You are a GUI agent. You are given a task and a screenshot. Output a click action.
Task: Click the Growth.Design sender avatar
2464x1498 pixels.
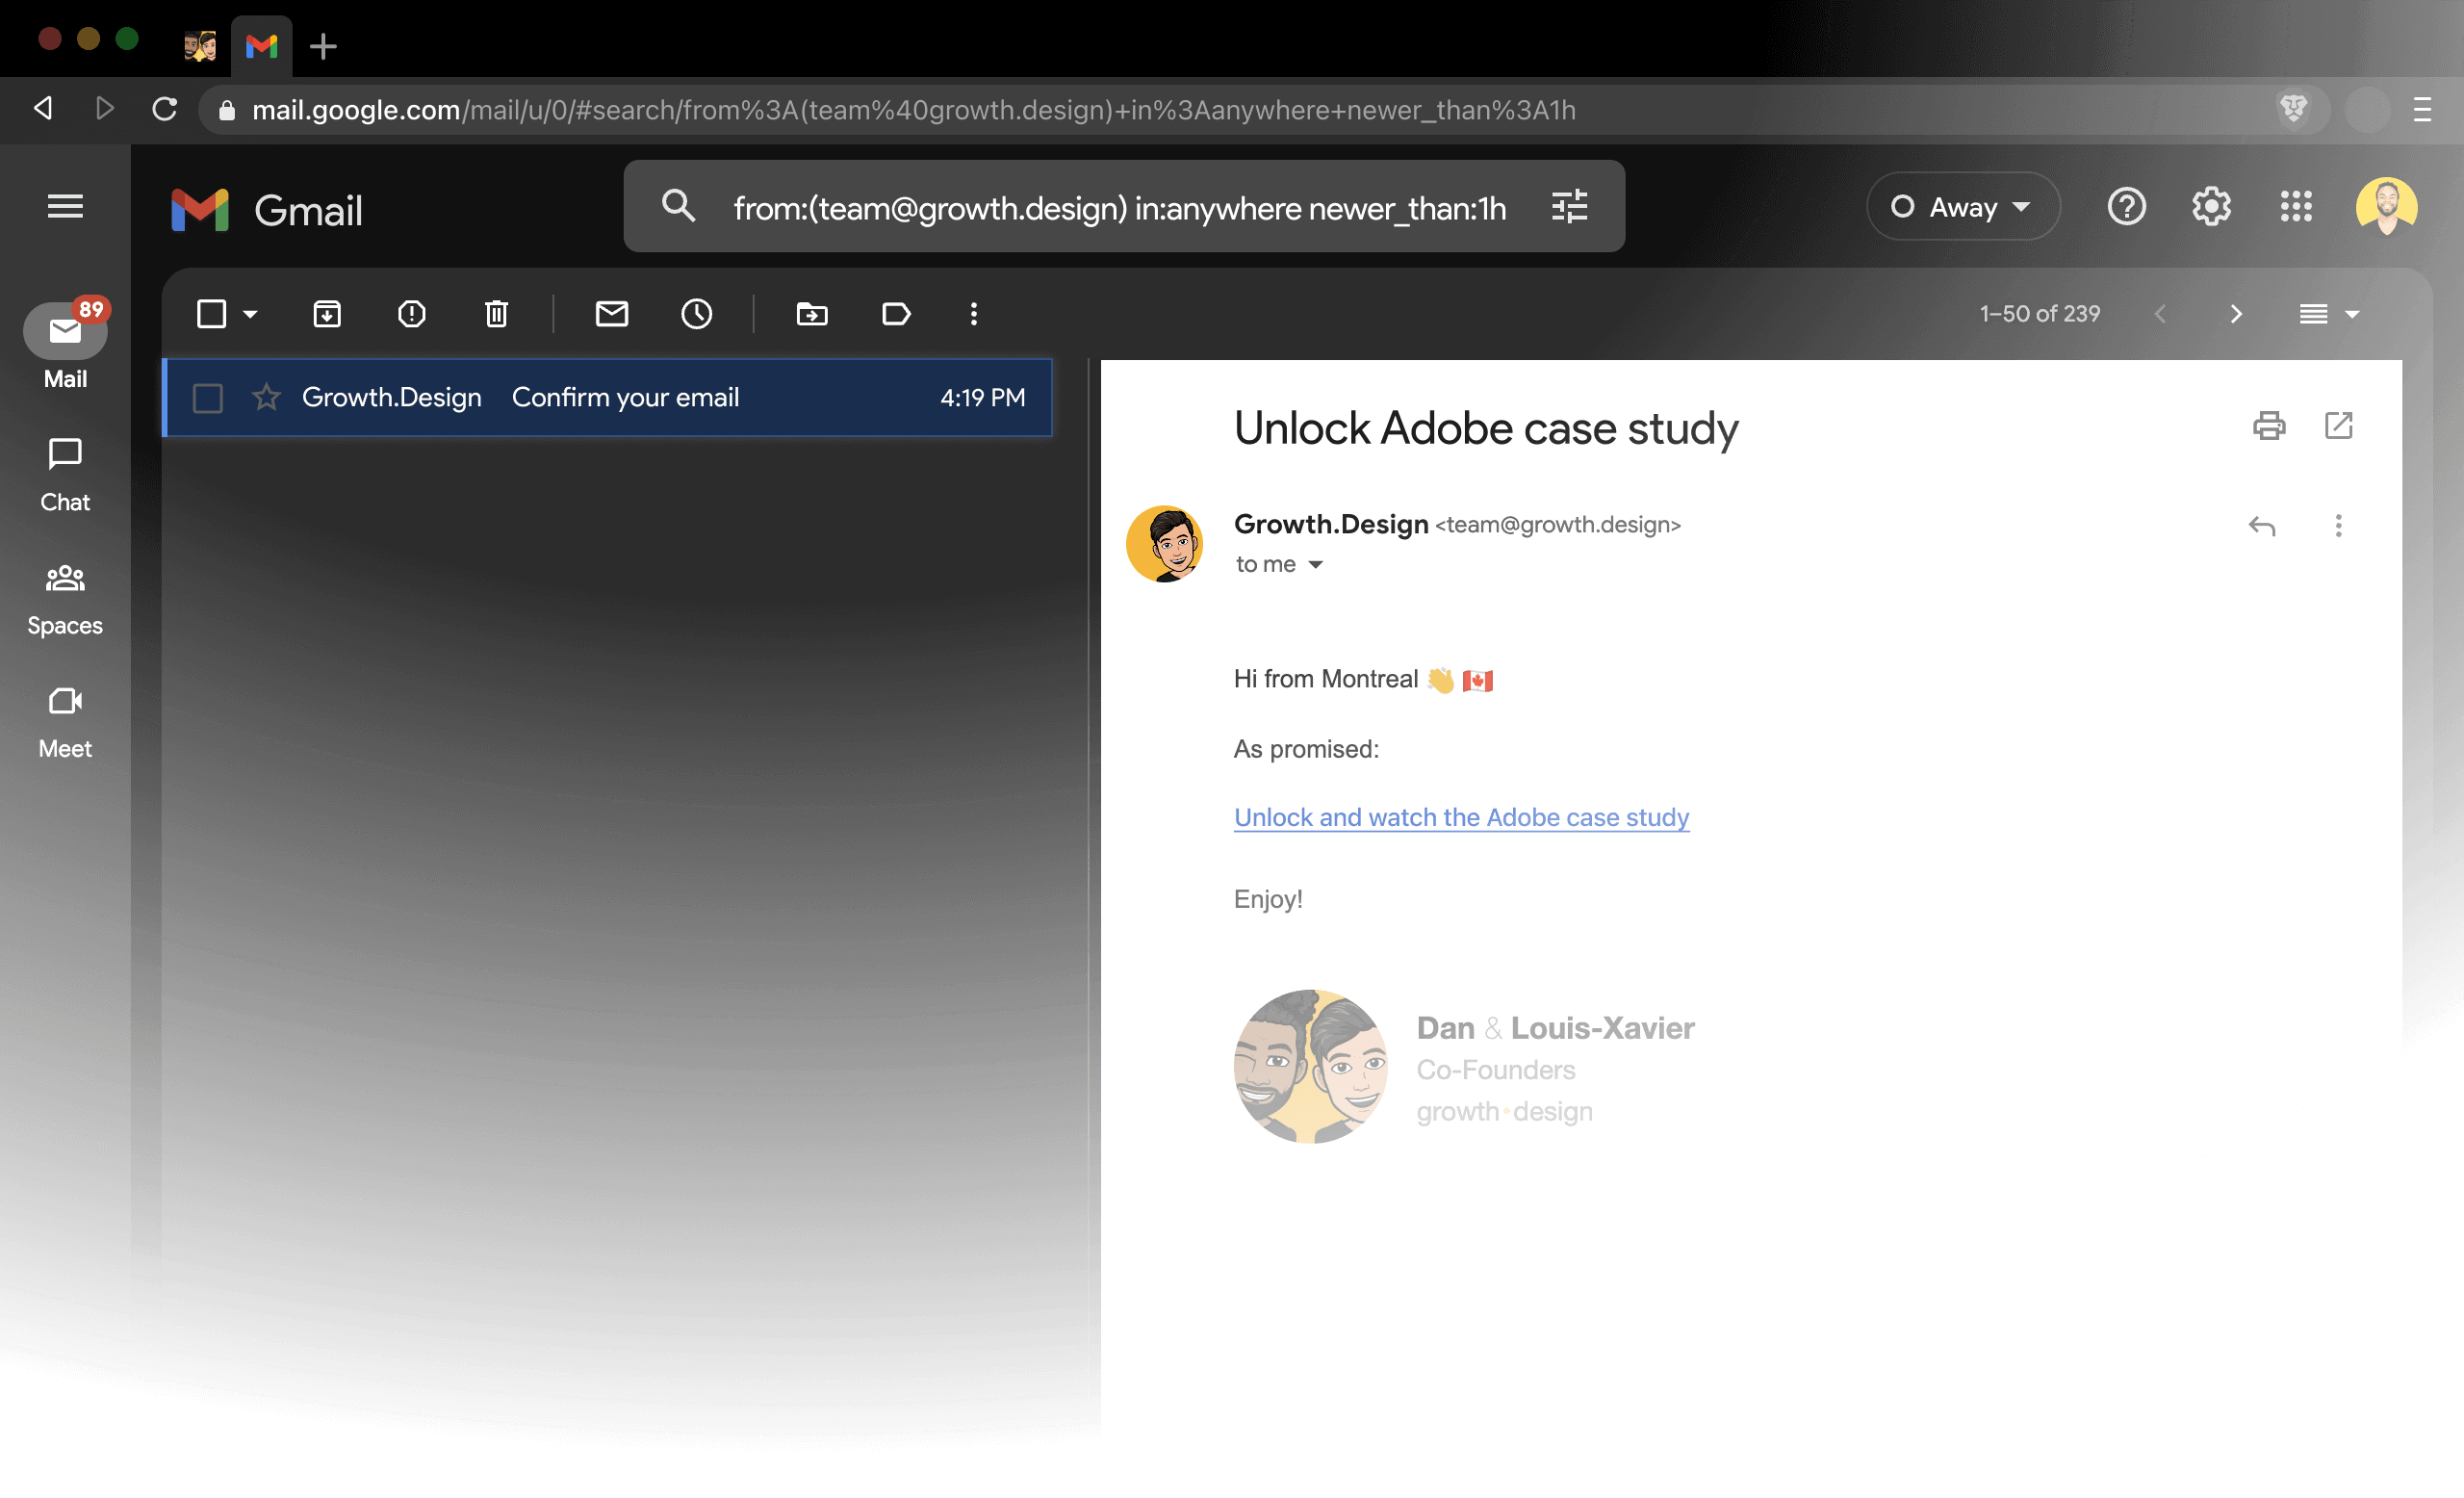coord(1164,544)
